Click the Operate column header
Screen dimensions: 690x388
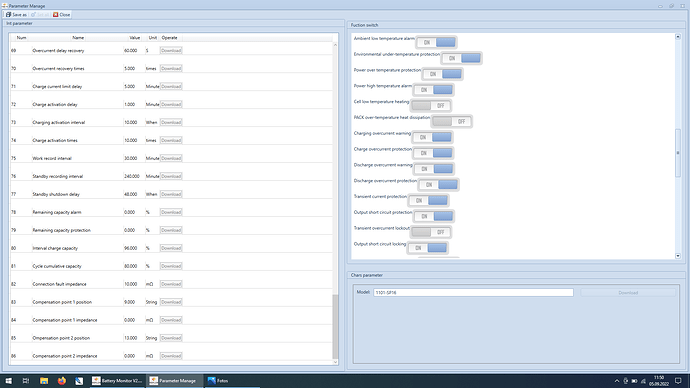coord(169,38)
